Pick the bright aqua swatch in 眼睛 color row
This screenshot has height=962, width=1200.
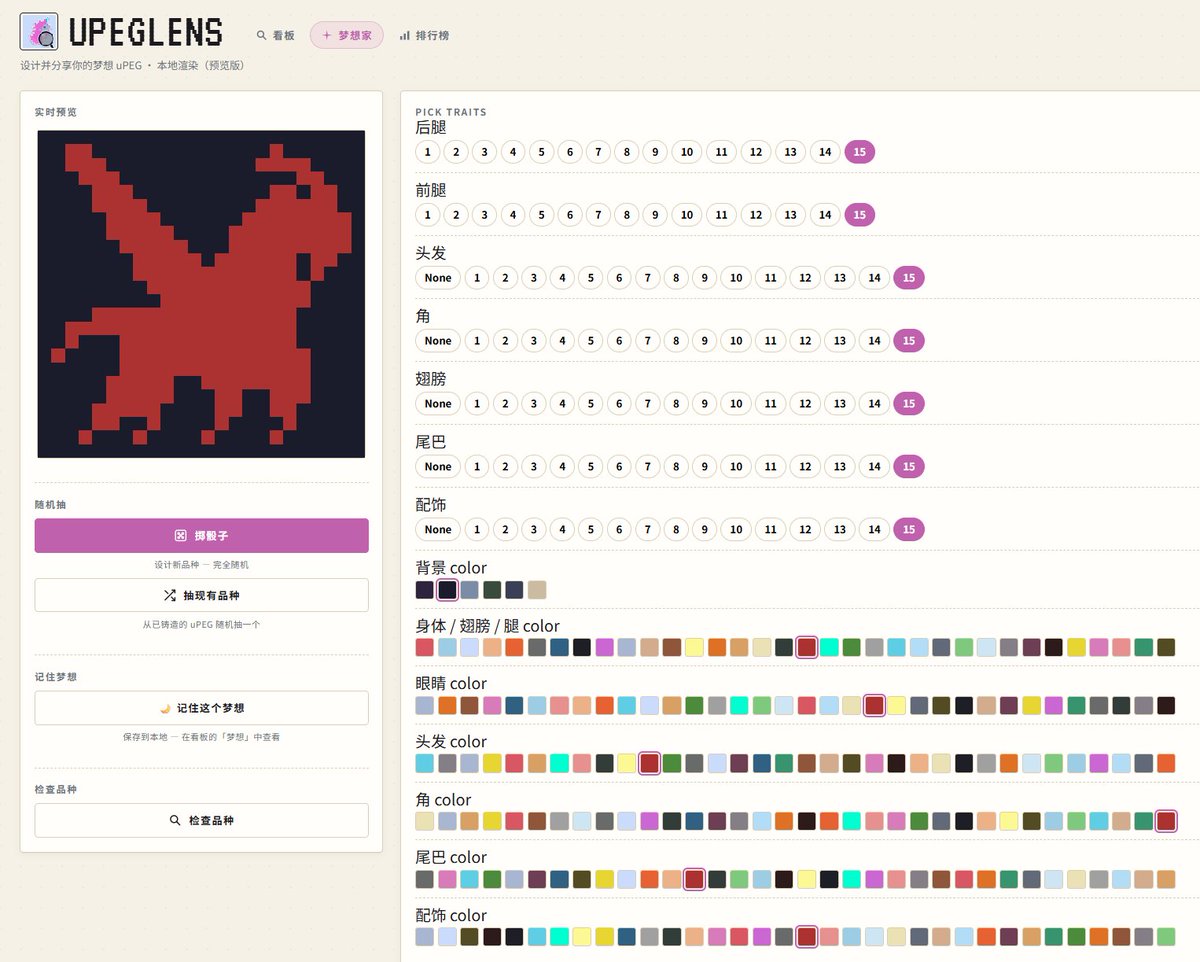tap(739, 705)
